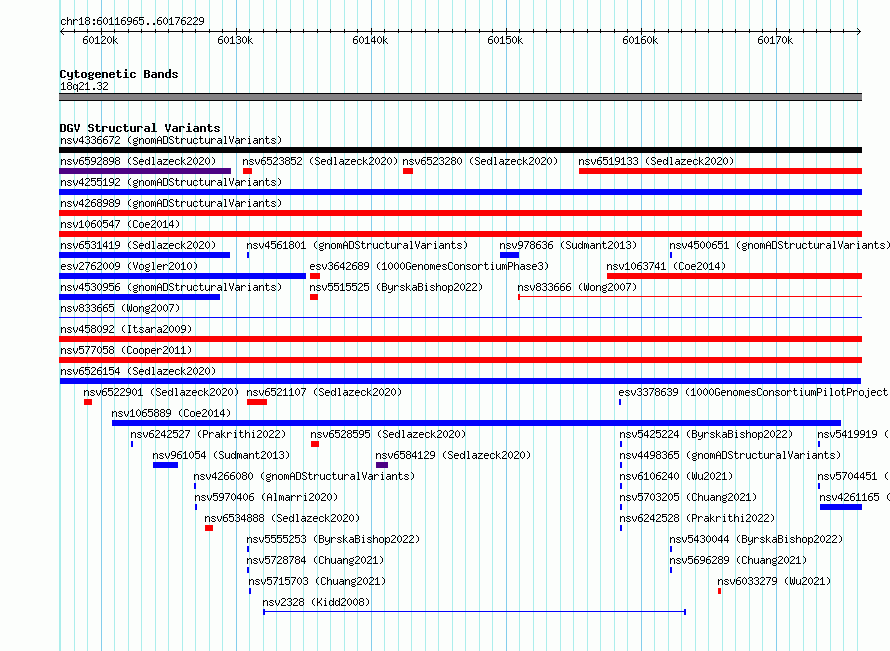Viewport: 890px width, 651px height.
Task: Open variant nsv4498365 (gnomADStructuralVariants)
Action: pyautogui.click(x=730, y=455)
